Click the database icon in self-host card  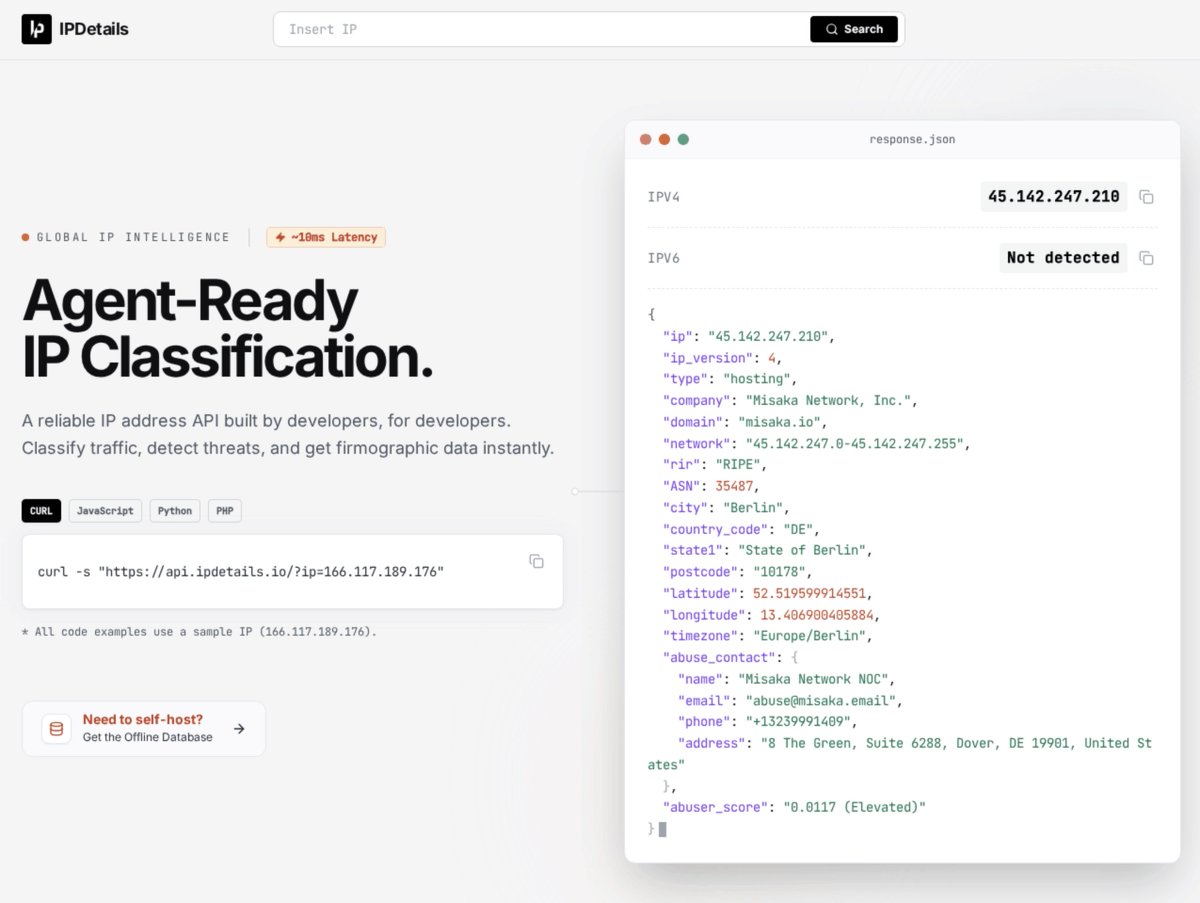[56, 729]
